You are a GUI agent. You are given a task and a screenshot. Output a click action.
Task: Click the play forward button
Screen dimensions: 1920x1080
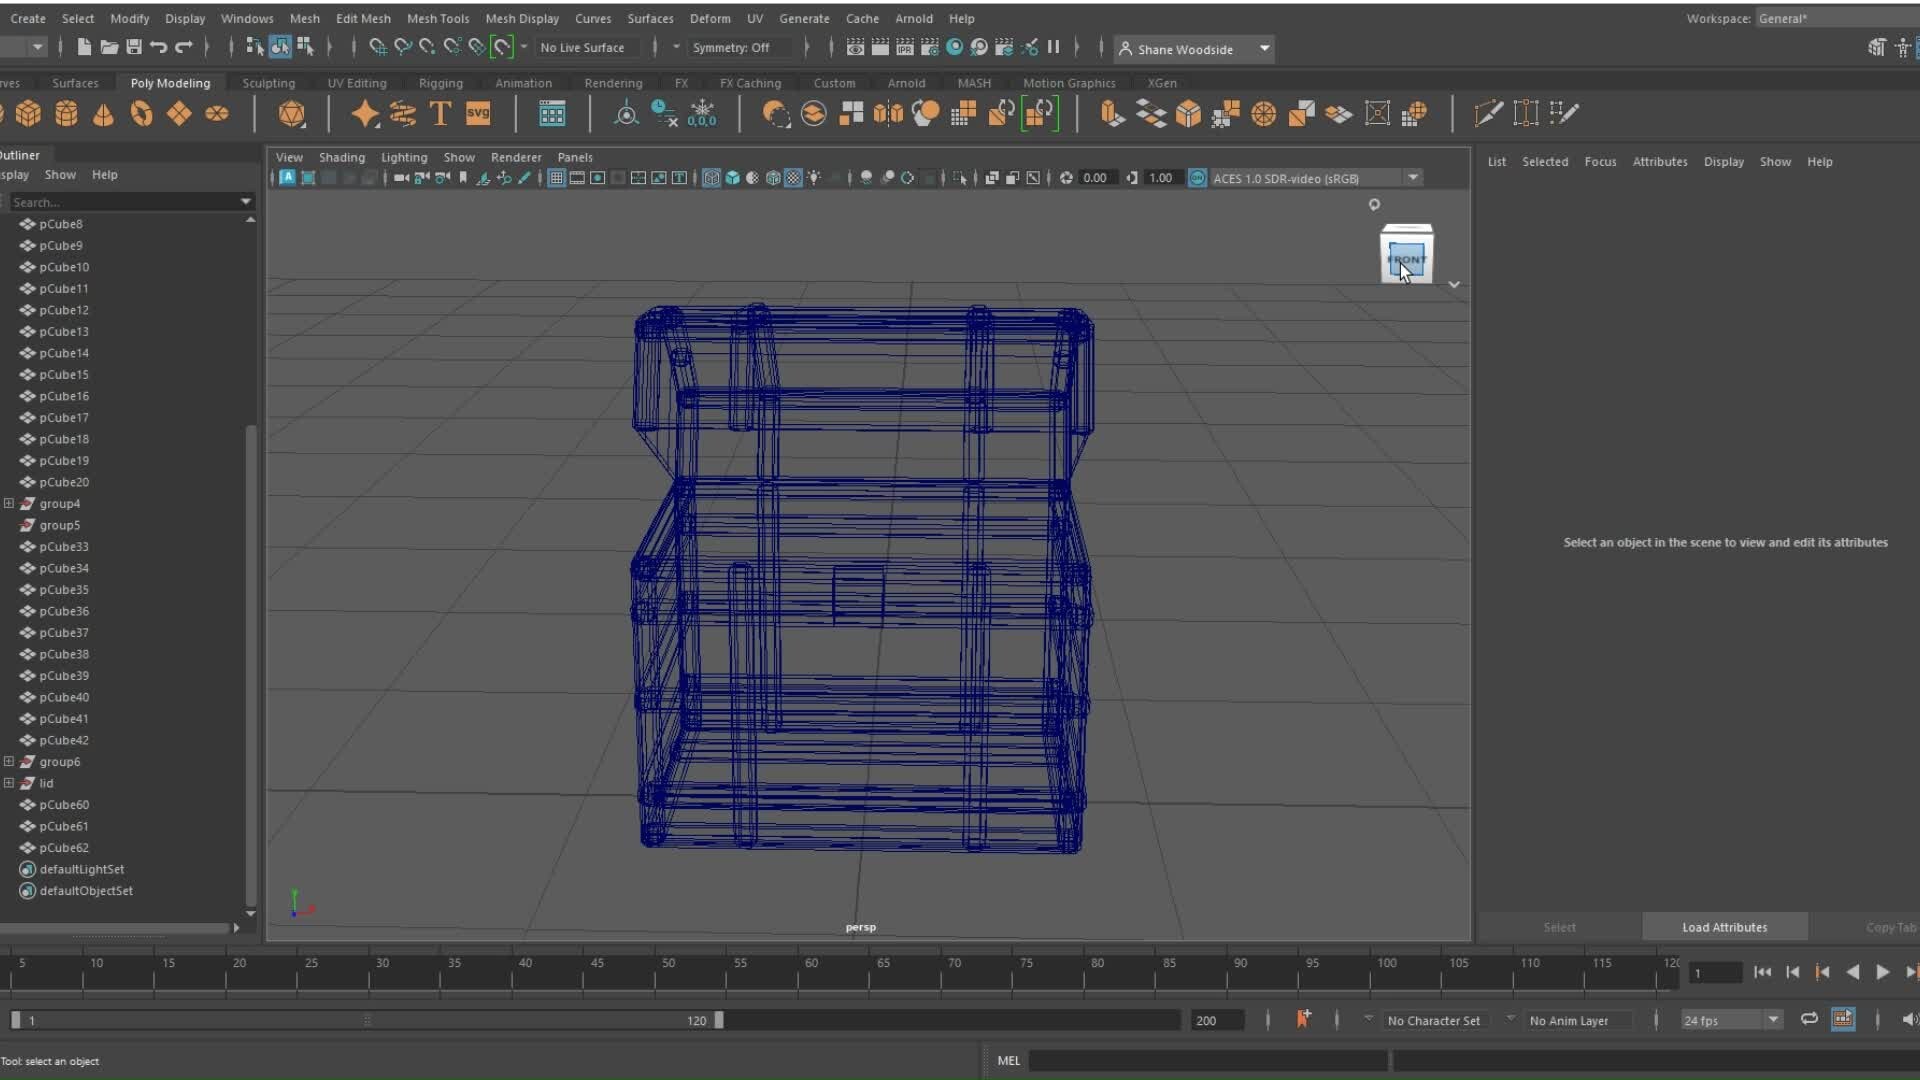click(x=1882, y=972)
